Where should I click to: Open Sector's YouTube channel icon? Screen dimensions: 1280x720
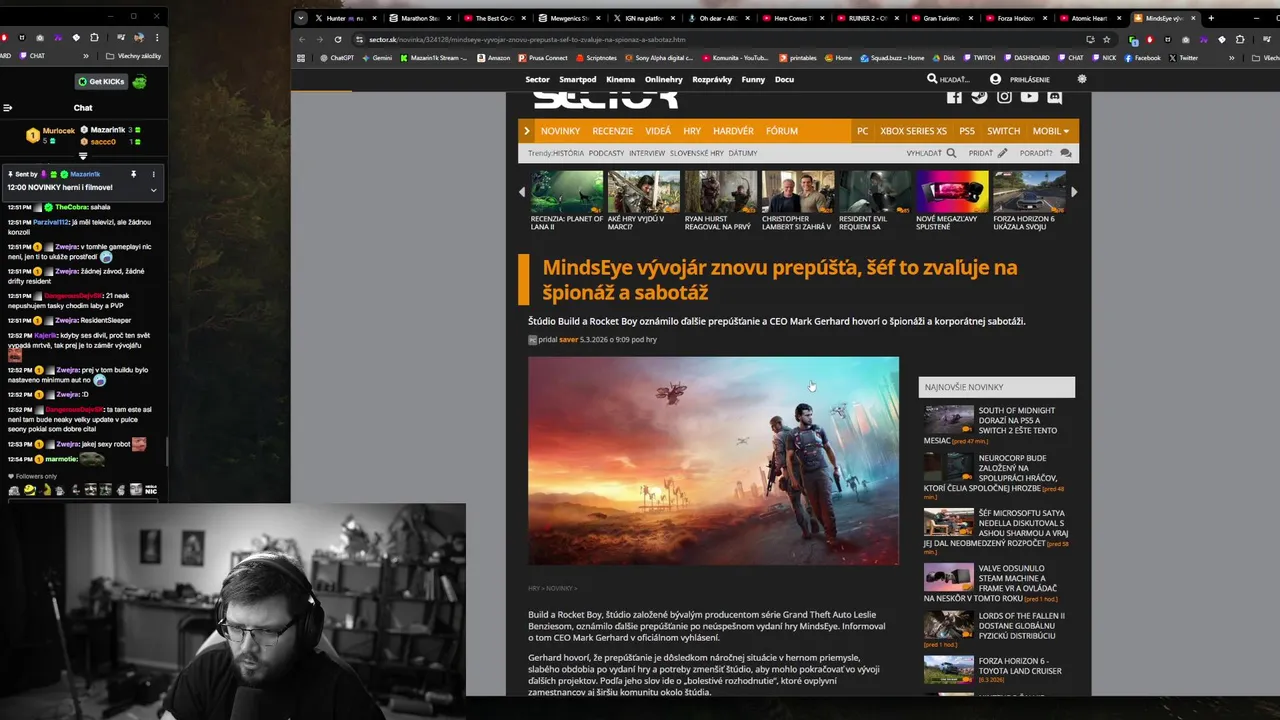pyautogui.click(x=1029, y=97)
